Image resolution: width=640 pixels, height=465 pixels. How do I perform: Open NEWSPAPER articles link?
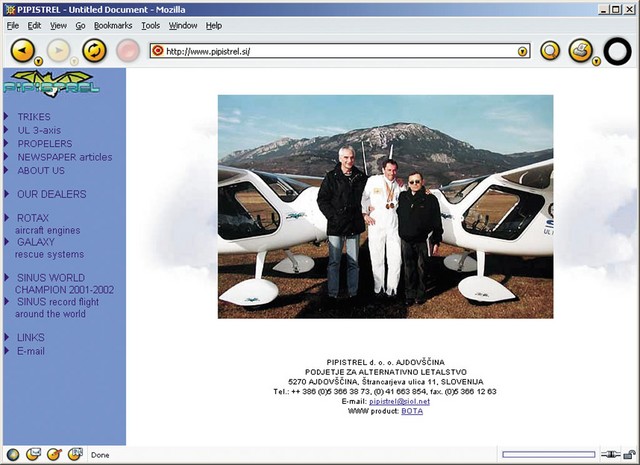pos(65,157)
